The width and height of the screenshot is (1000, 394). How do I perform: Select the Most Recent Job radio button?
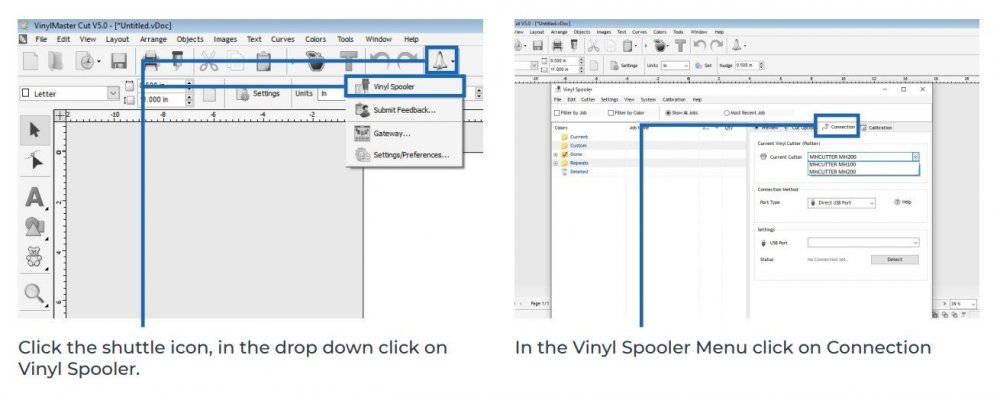726,113
